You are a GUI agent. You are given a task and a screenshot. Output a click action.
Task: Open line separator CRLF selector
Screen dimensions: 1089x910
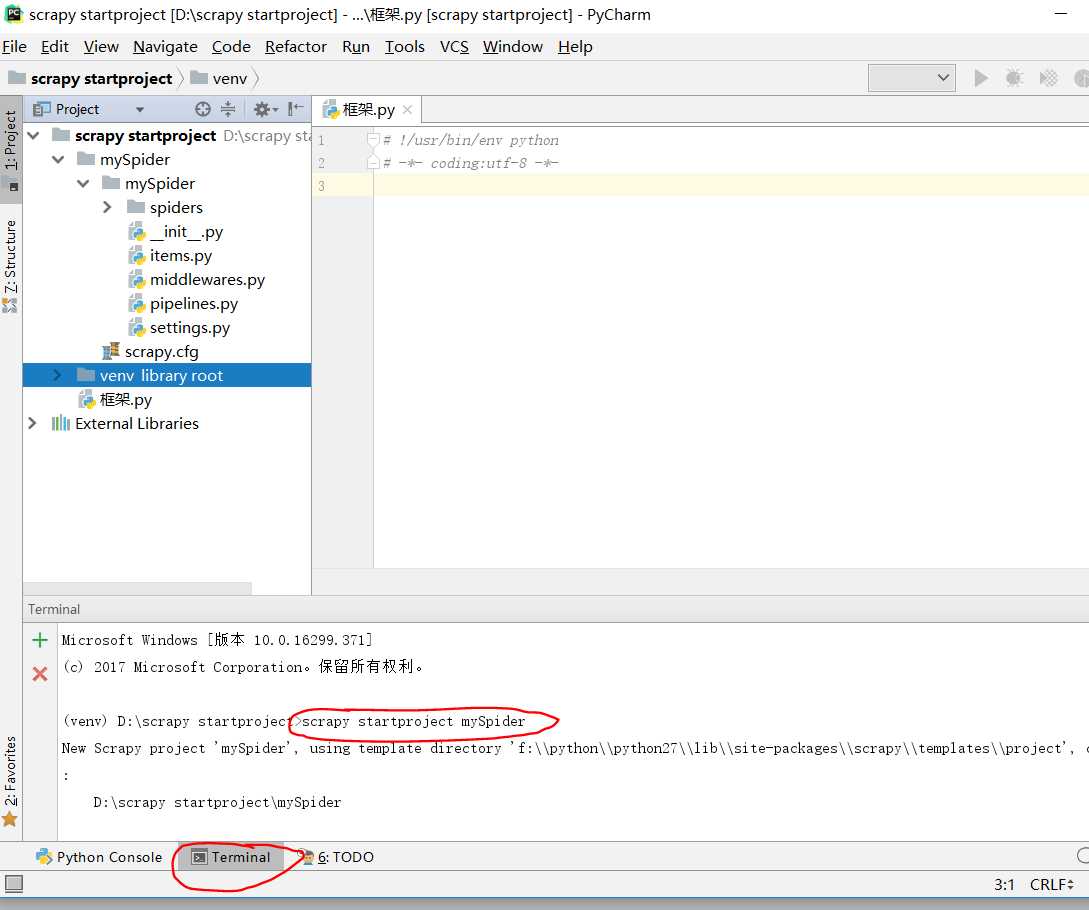pos(1052,884)
